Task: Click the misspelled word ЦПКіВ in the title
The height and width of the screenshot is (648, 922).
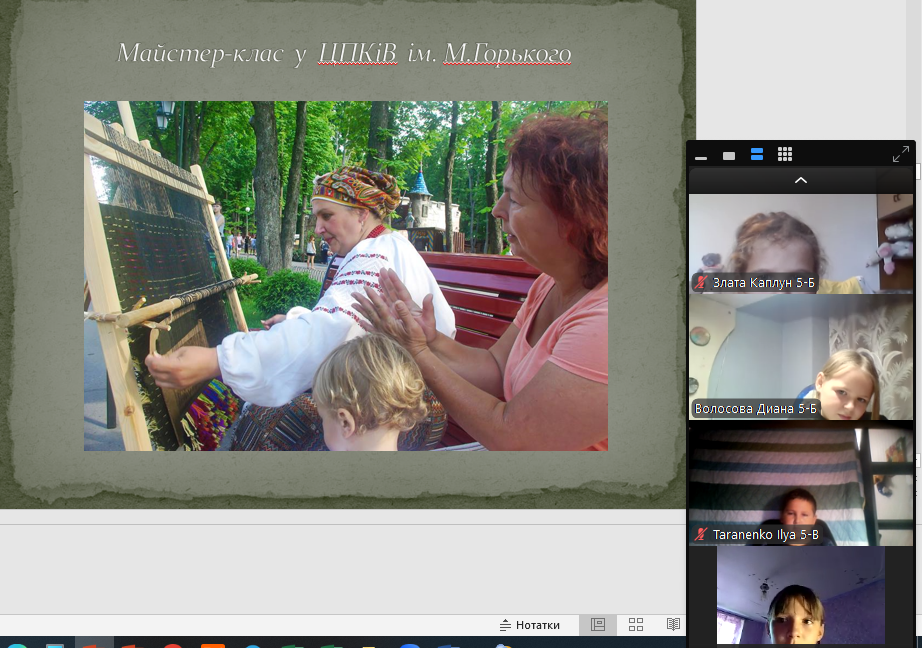Action: tap(358, 54)
